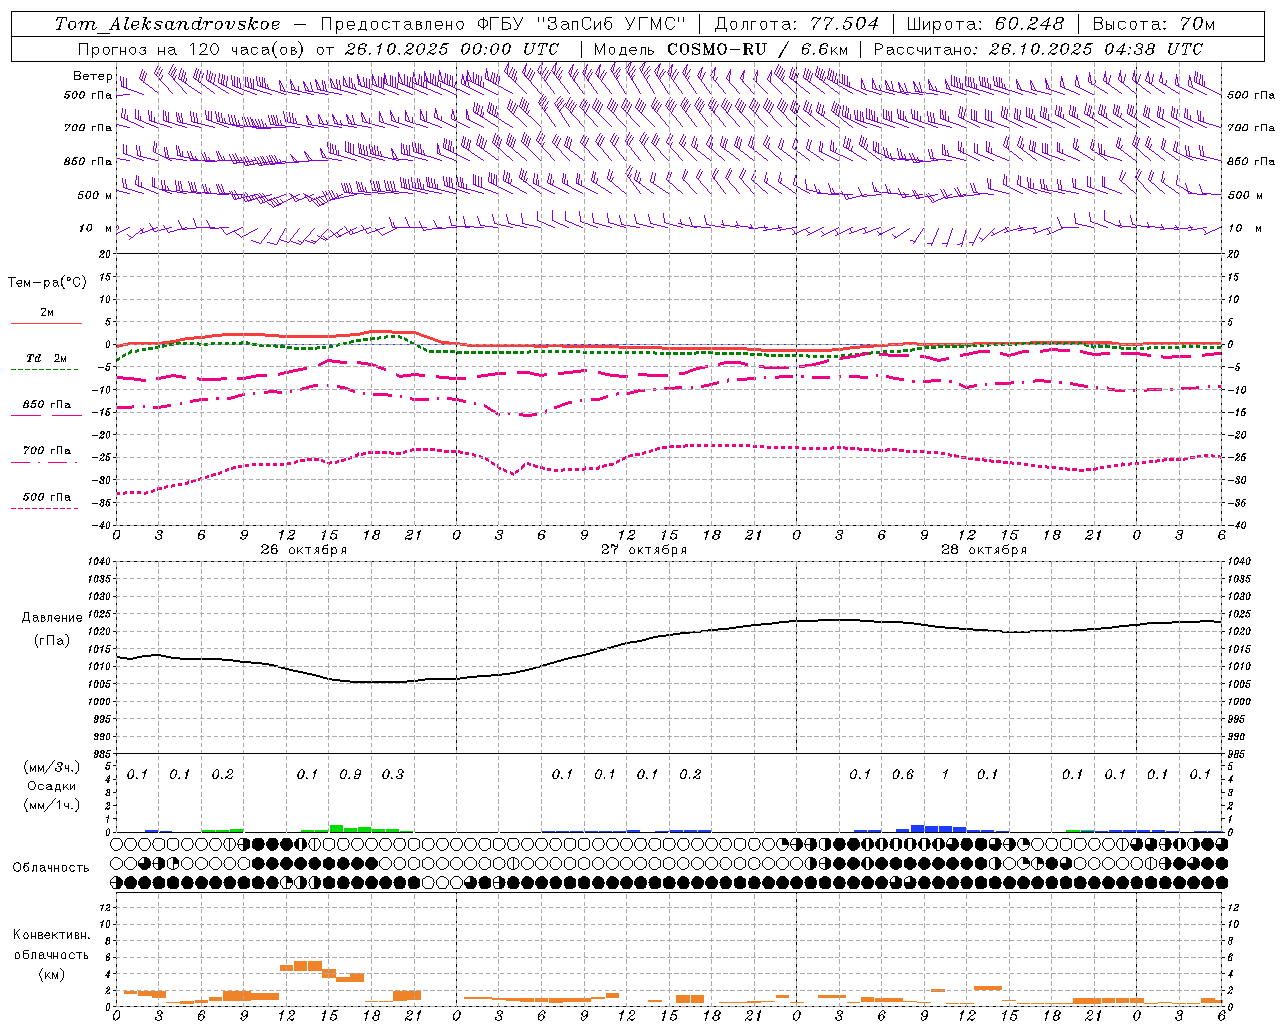
Task: Click the (км) units label under облачность
Action: point(51,974)
